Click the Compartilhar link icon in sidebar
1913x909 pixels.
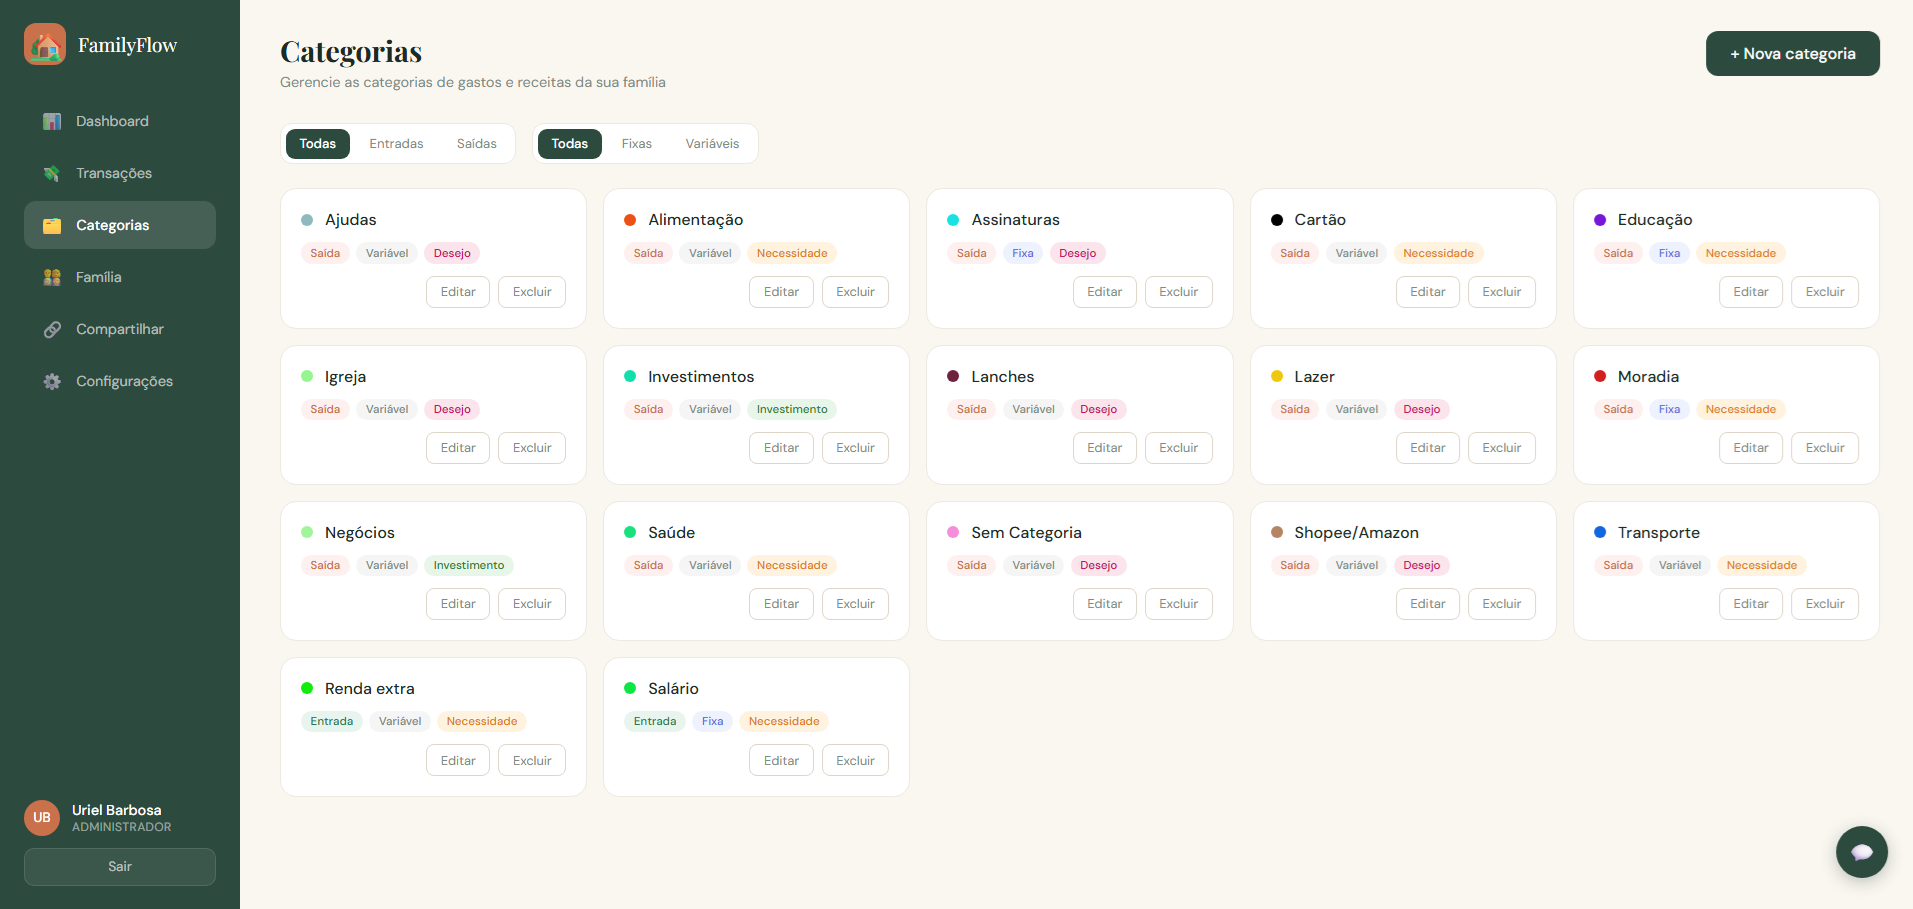52,329
